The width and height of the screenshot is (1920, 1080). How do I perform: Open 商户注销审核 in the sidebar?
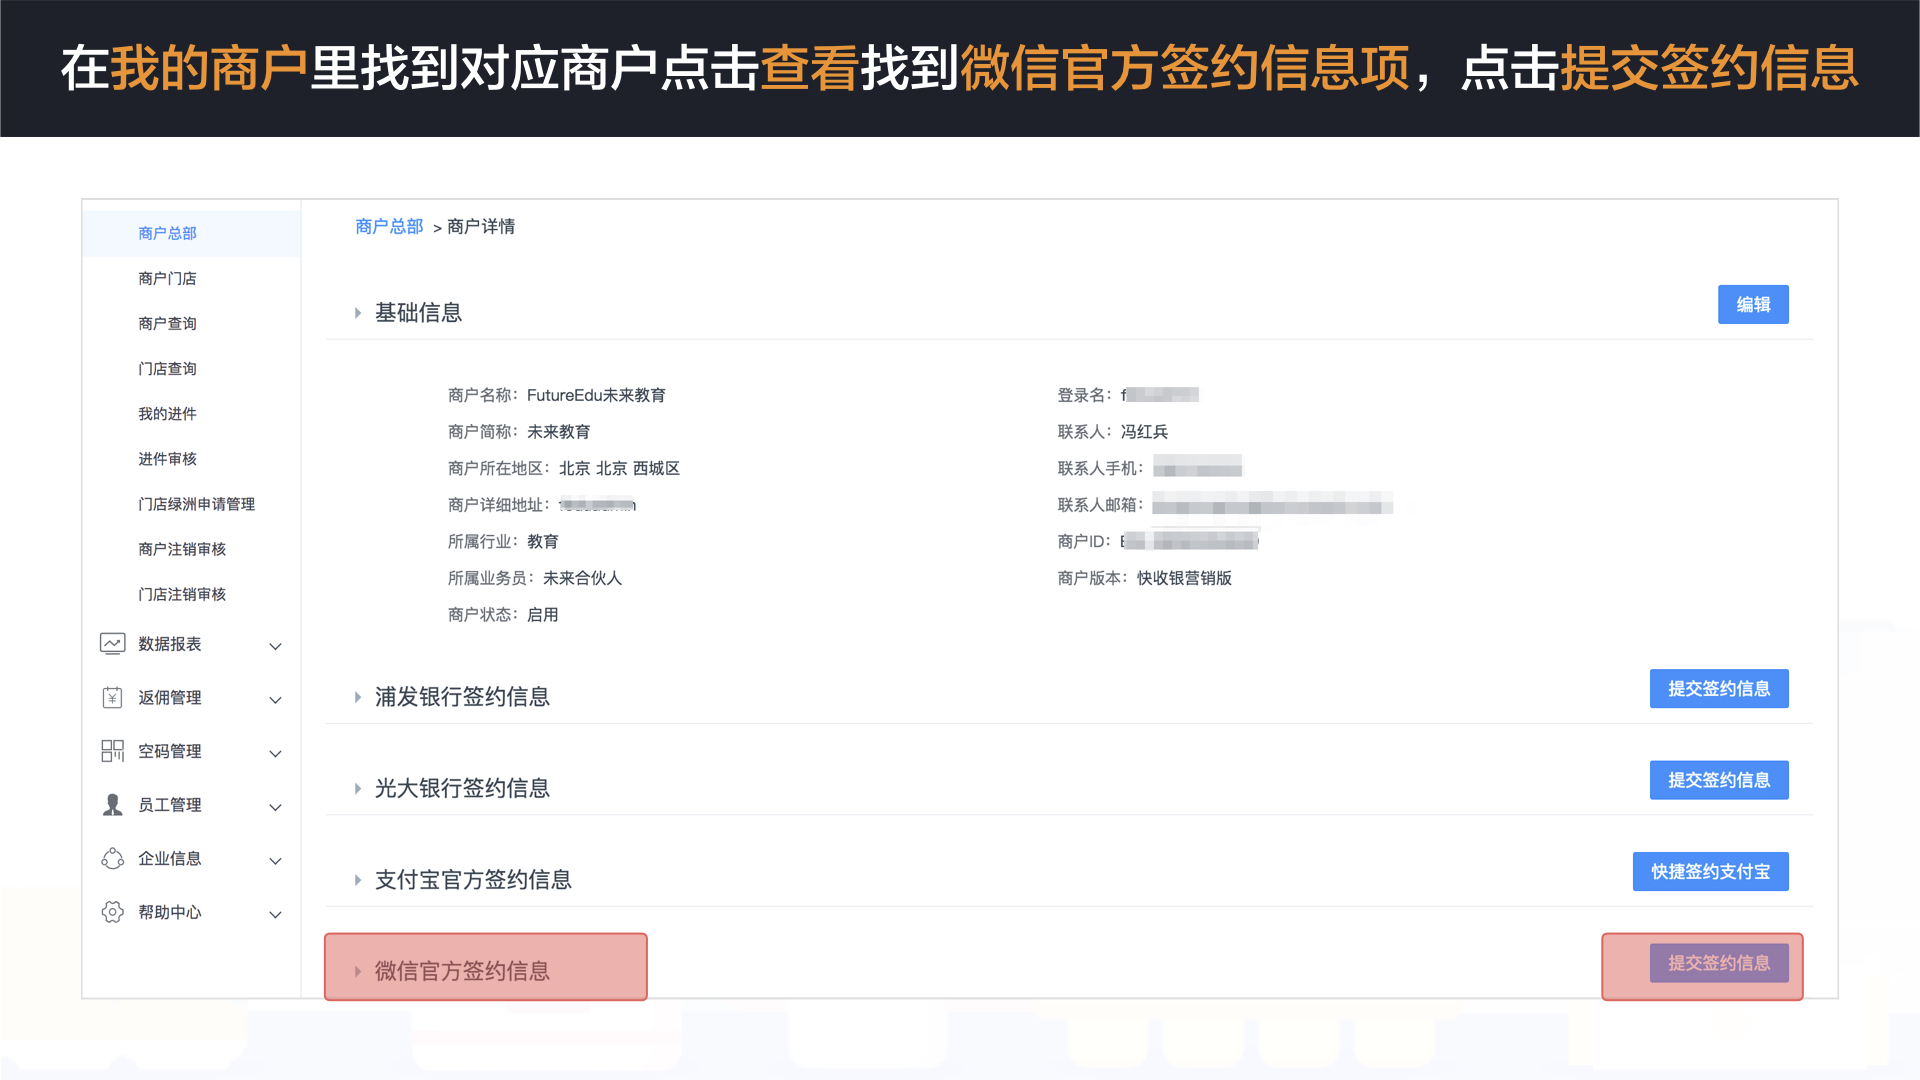[x=182, y=549]
